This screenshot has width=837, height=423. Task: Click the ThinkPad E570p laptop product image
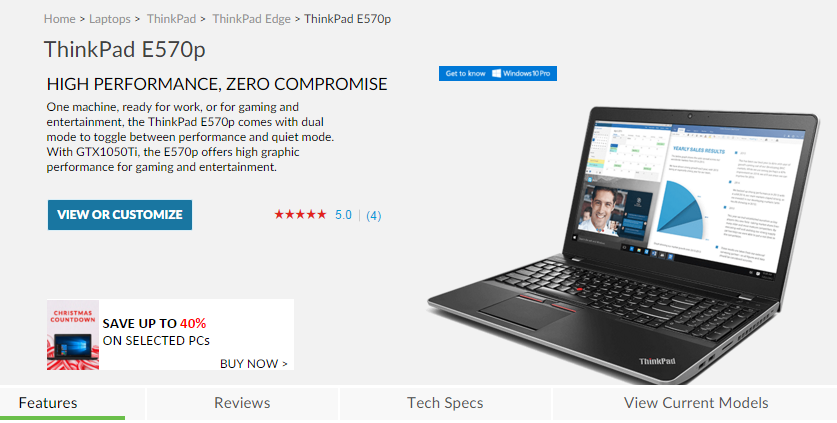tap(623, 245)
